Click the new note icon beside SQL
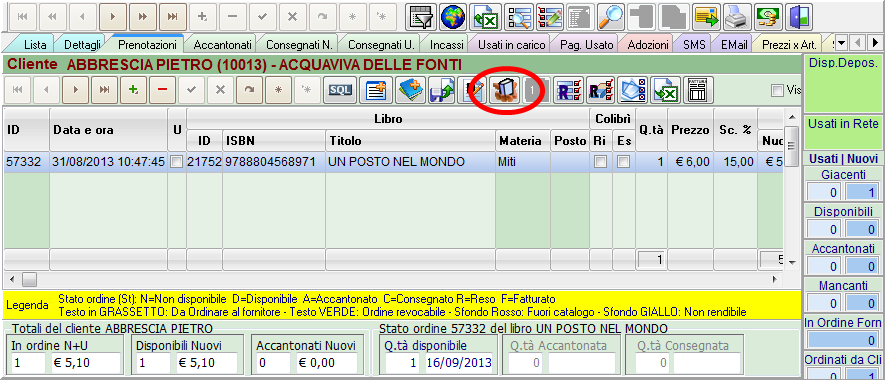 tap(375, 90)
